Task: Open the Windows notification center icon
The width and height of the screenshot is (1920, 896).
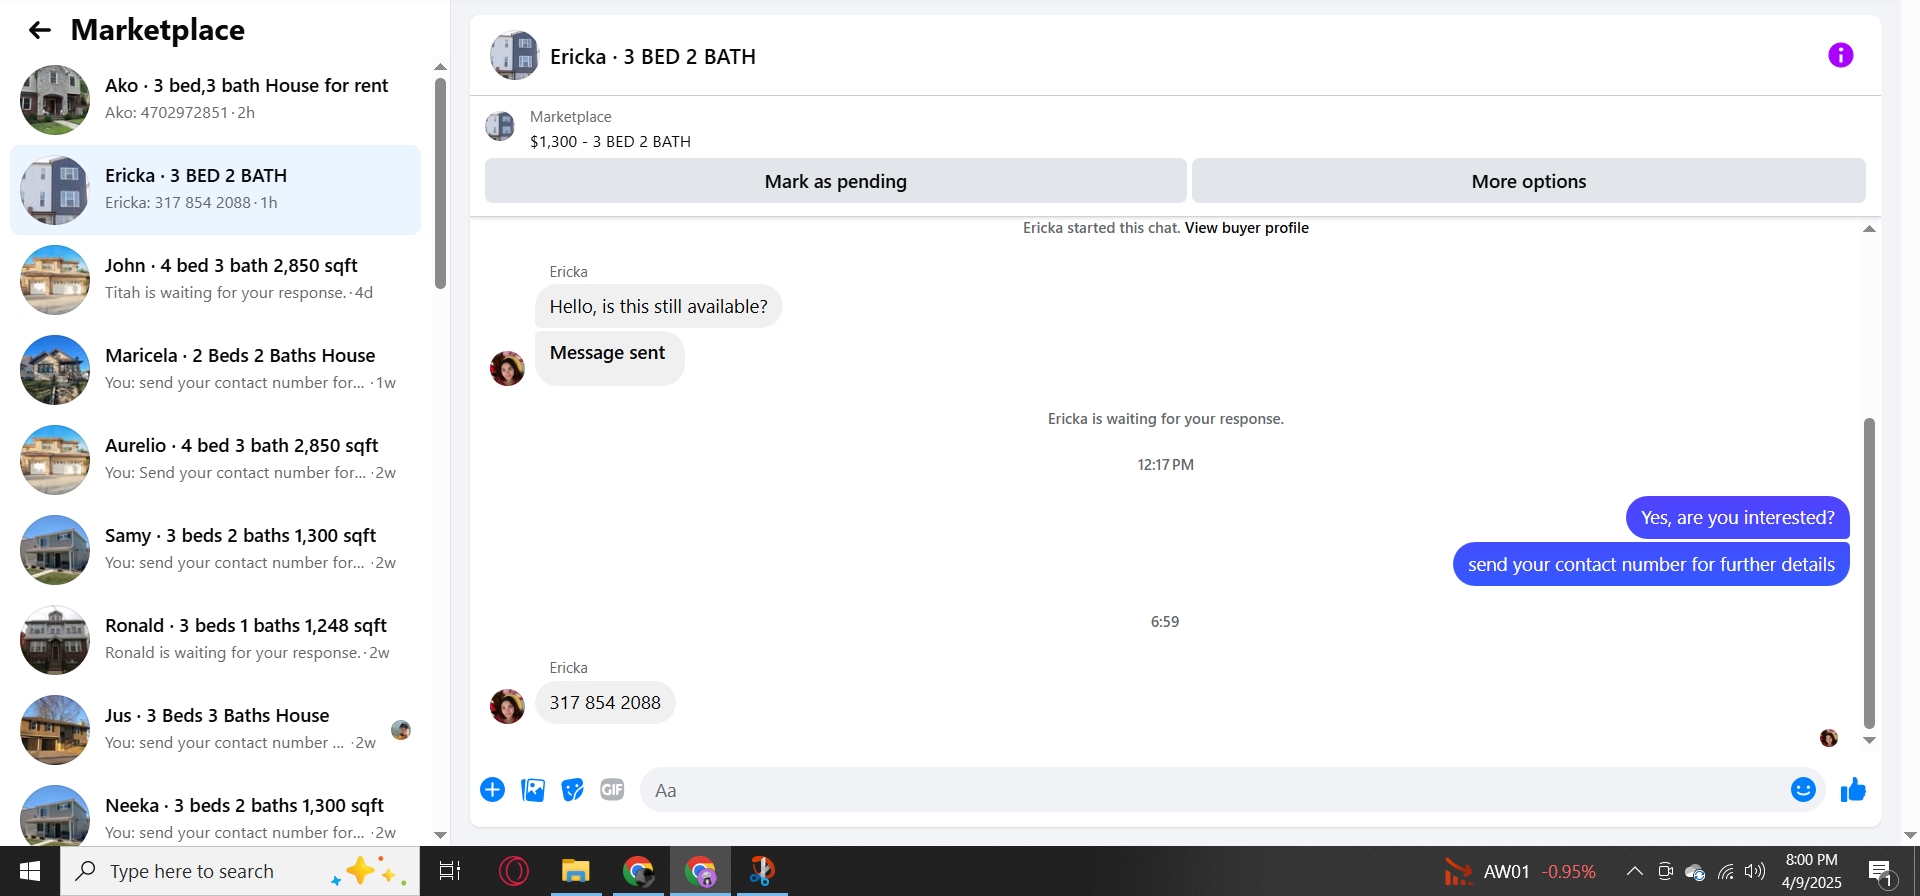Action: coord(1880,871)
